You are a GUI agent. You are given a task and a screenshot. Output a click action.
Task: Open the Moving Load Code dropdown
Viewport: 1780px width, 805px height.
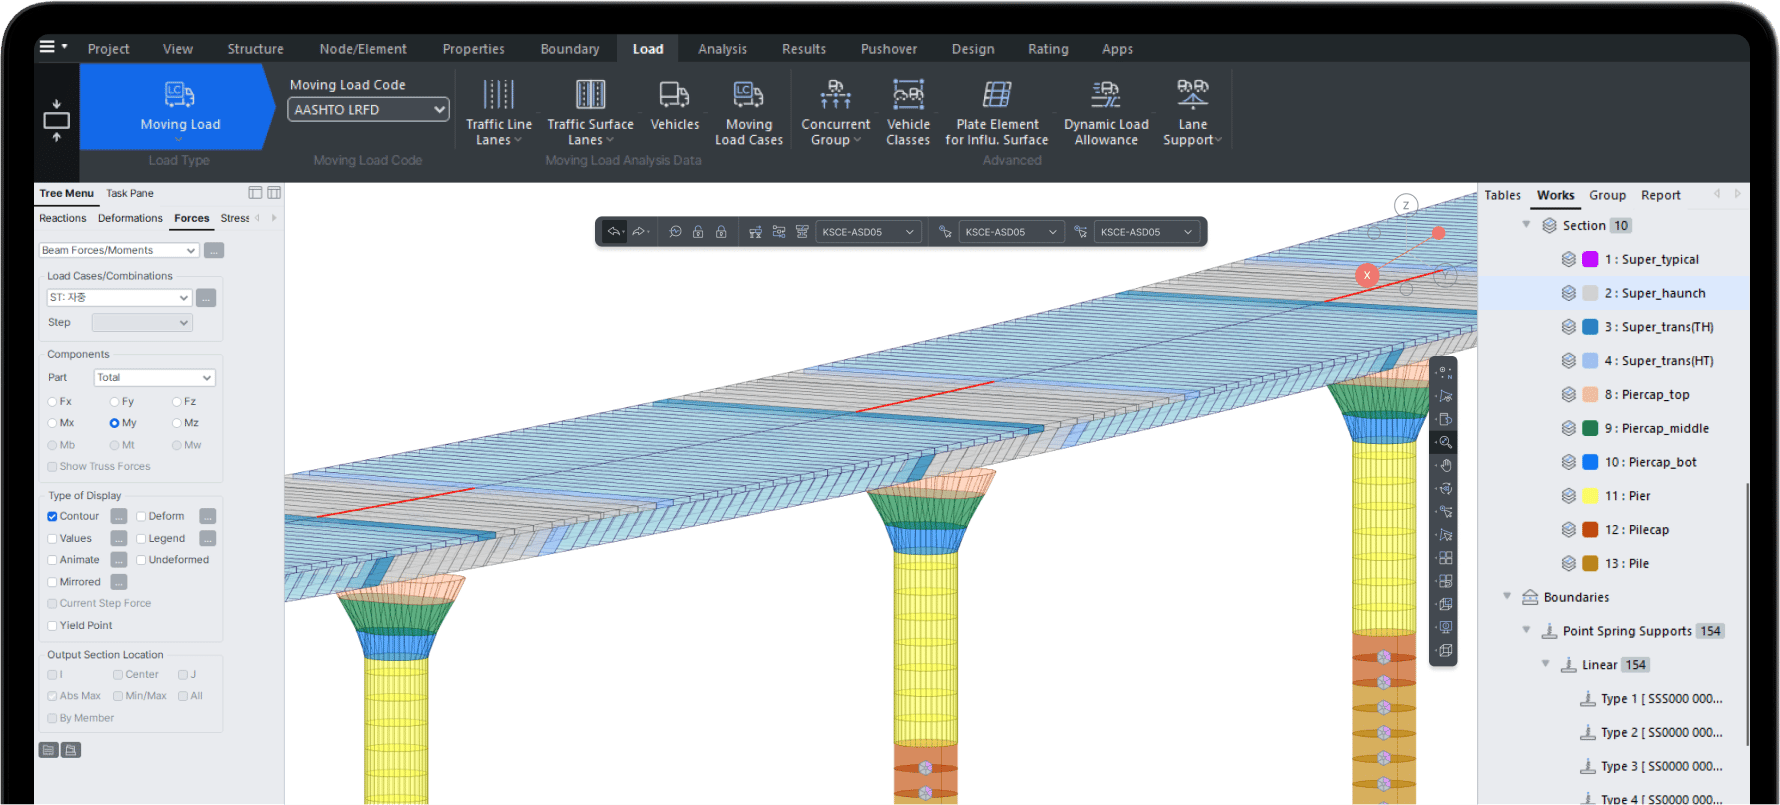click(368, 110)
